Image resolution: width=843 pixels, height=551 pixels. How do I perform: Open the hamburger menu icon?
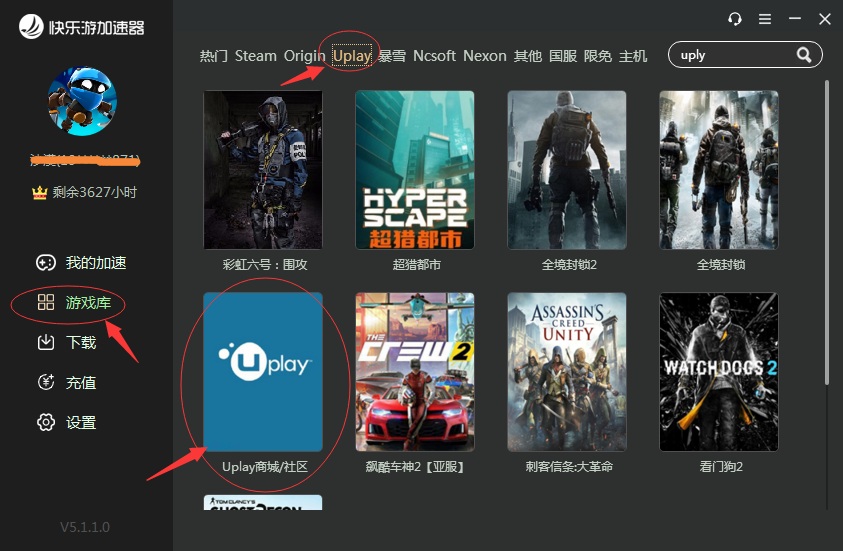[765, 19]
